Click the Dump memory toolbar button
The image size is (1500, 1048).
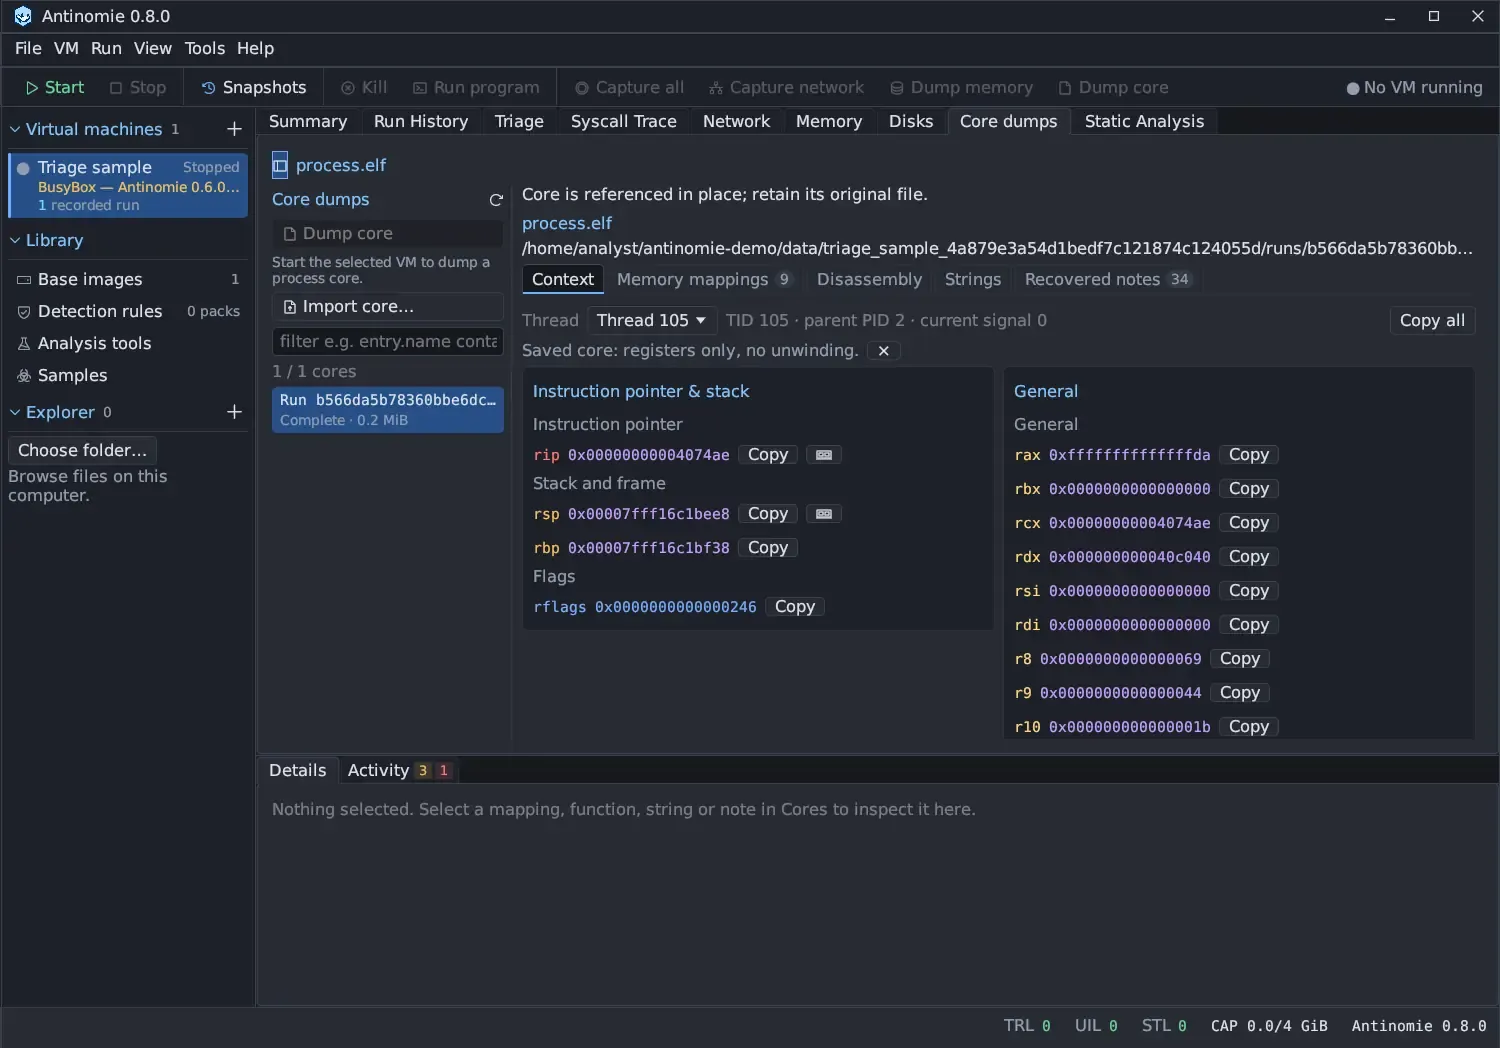[961, 88]
